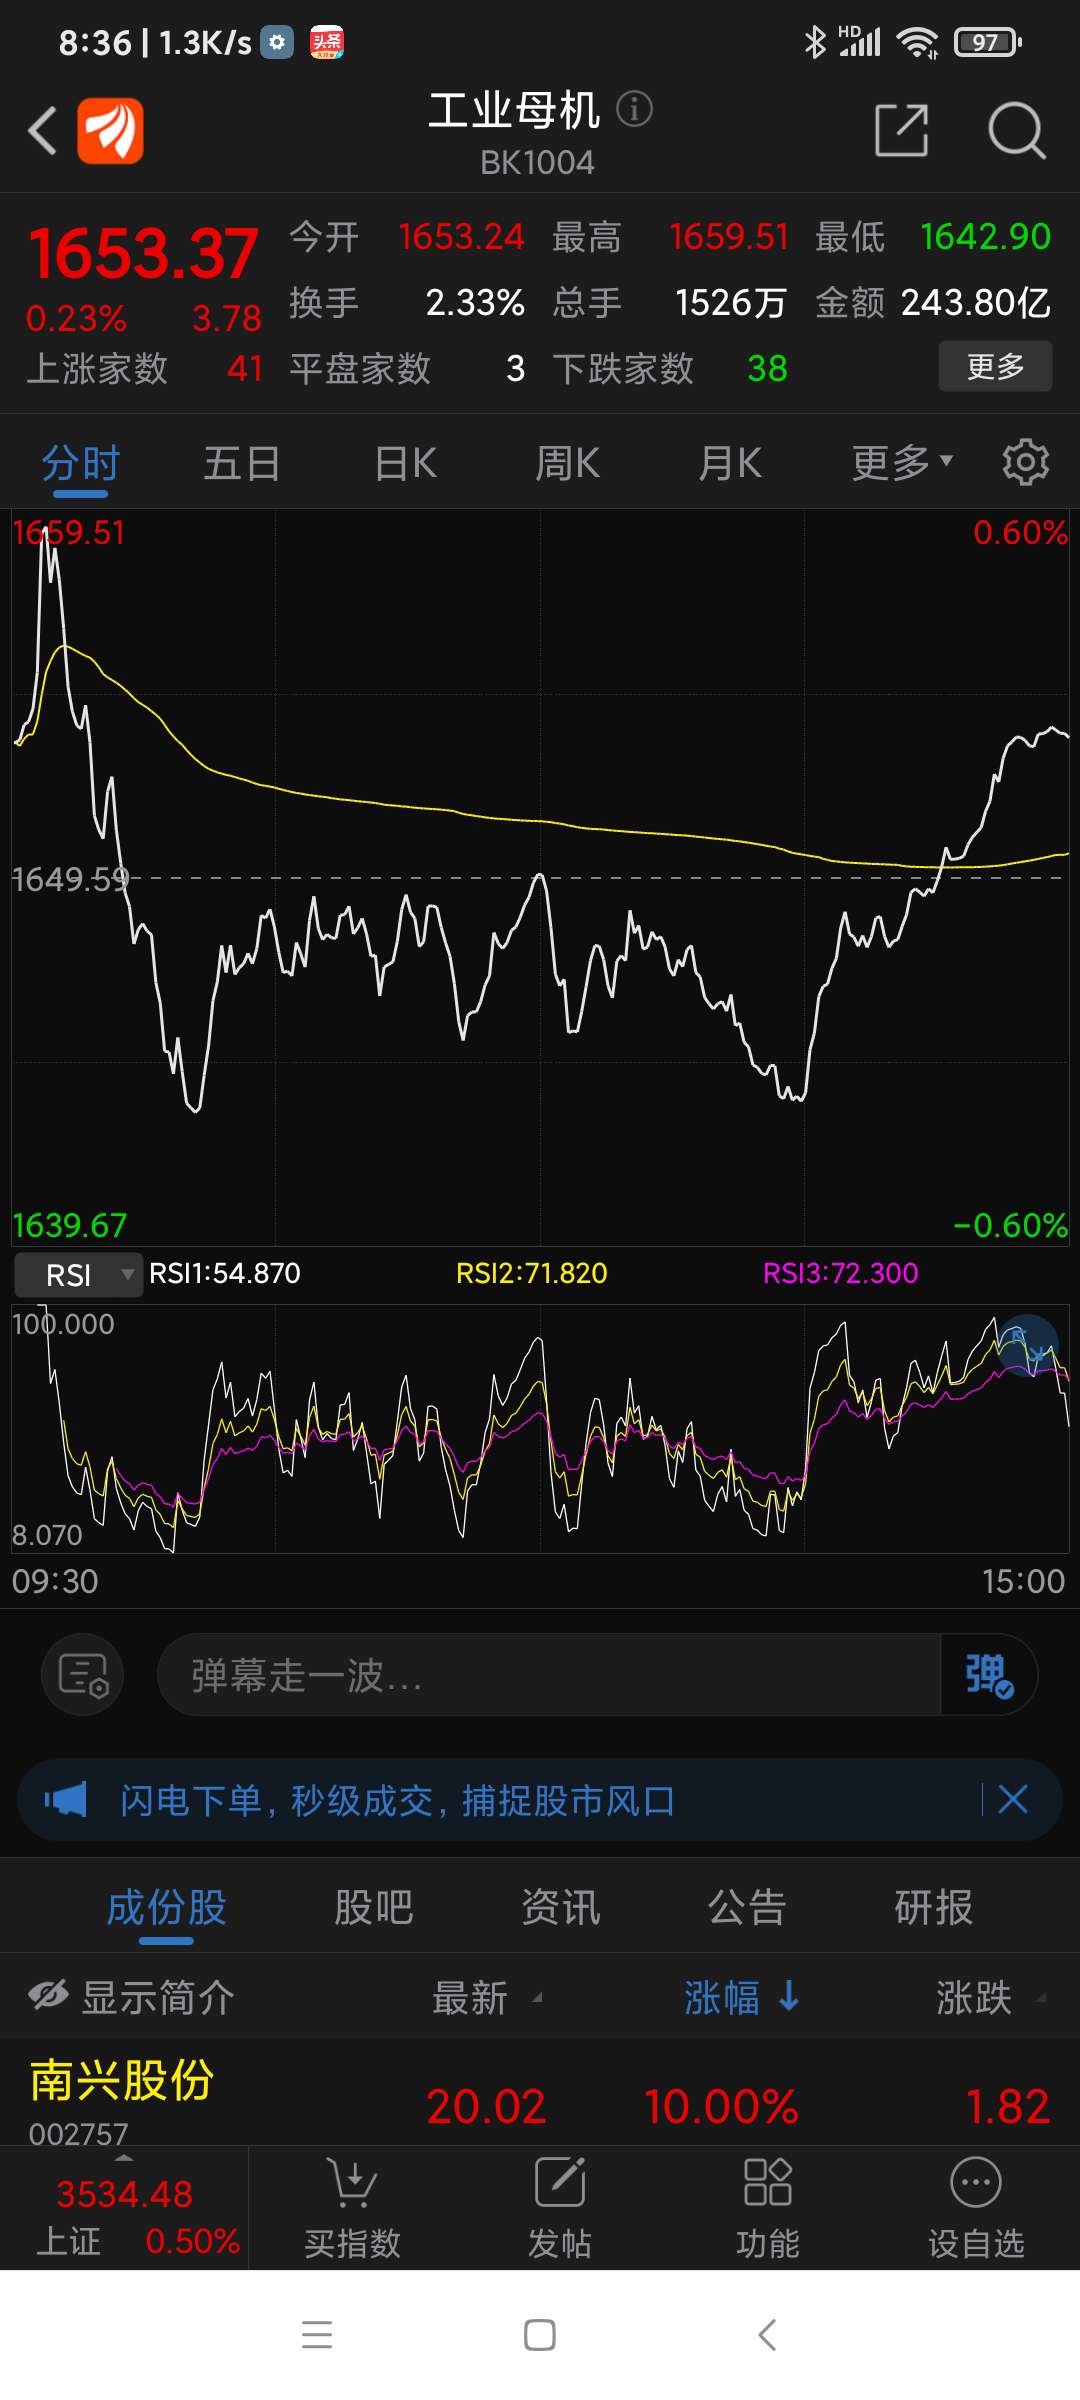Tap 设自选 ellipsis icon
Screen dimensions: 1080x2400
point(976,2182)
